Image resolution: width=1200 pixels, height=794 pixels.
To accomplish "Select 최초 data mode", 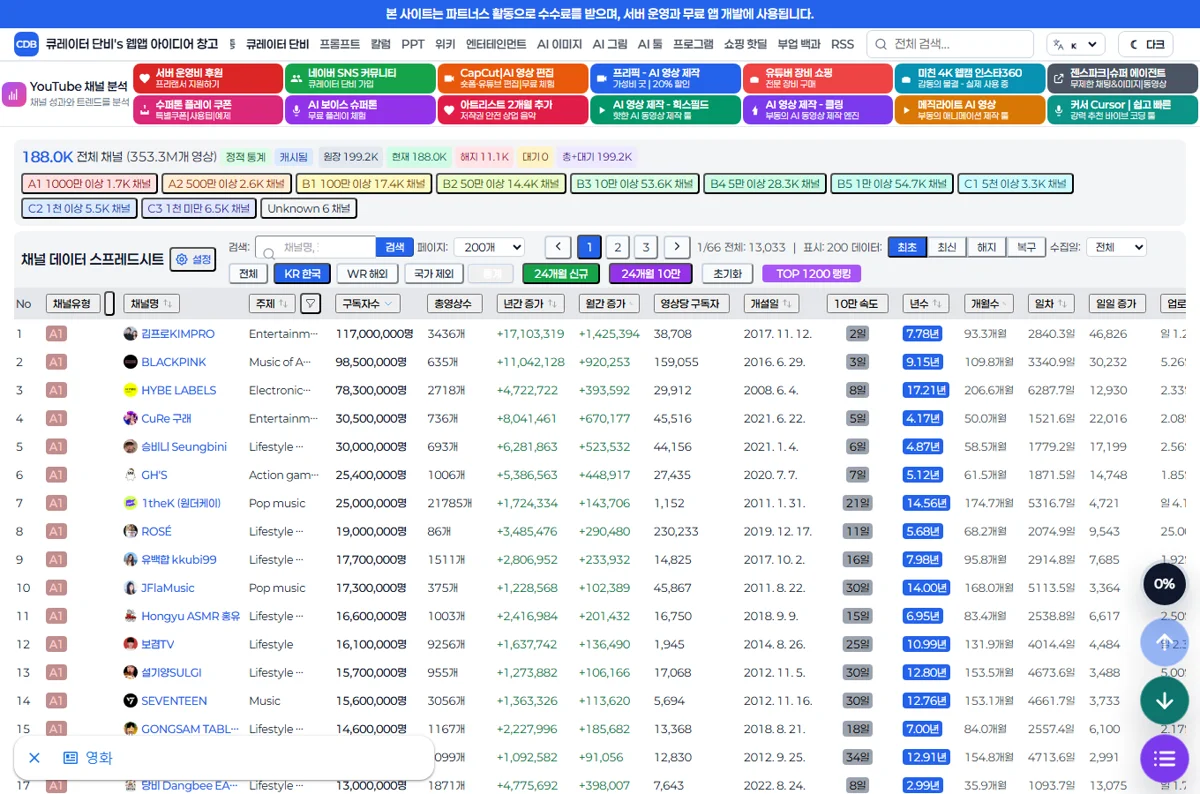I will pyautogui.click(x=907, y=247).
